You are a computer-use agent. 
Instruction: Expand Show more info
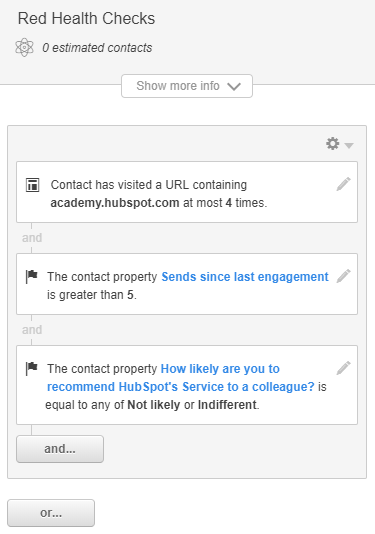187,86
